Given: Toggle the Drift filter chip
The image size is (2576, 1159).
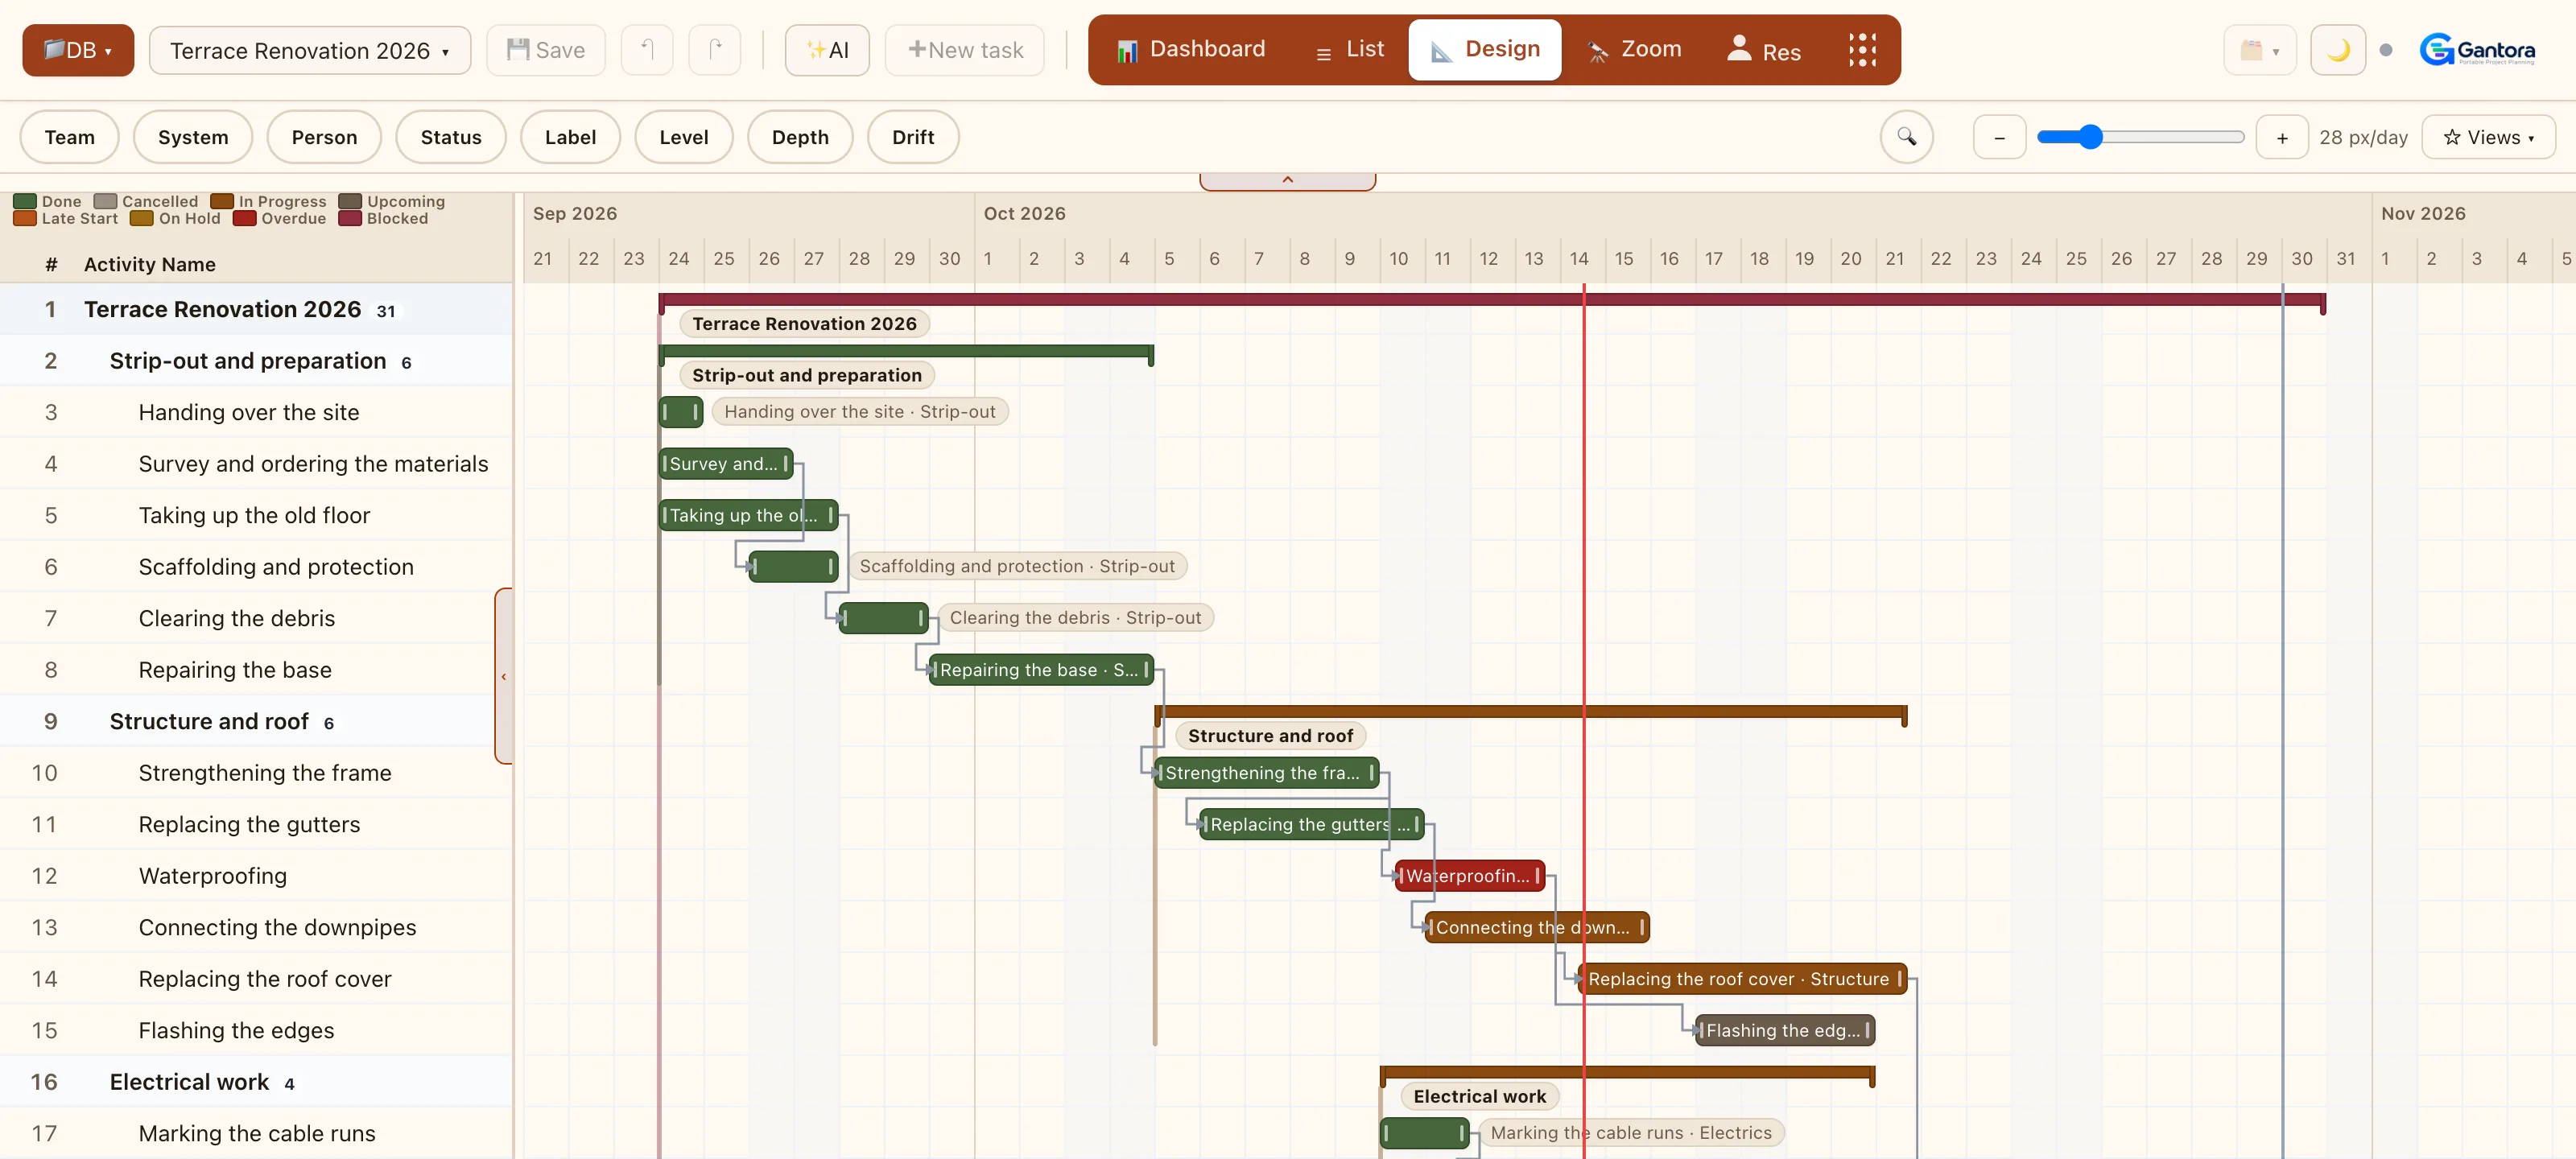Looking at the screenshot, I should tap(913, 137).
